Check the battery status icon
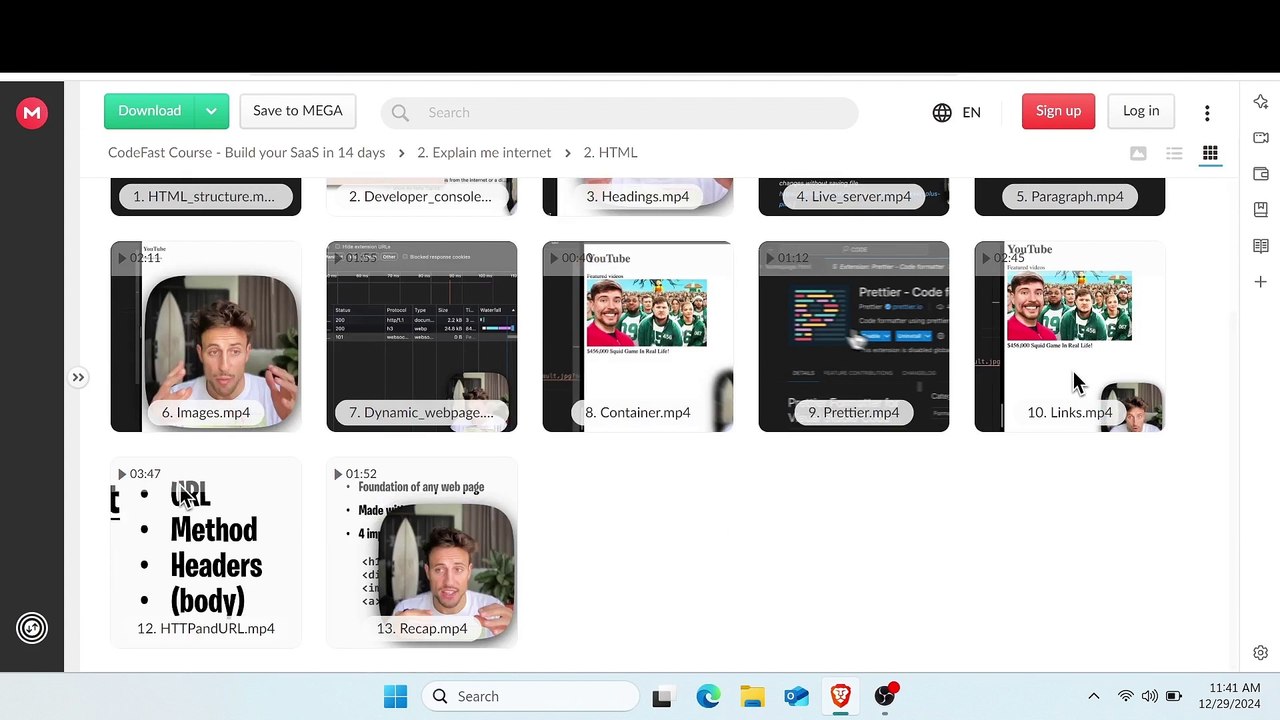1280x720 pixels. pyautogui.click(x=1174, y=696)
